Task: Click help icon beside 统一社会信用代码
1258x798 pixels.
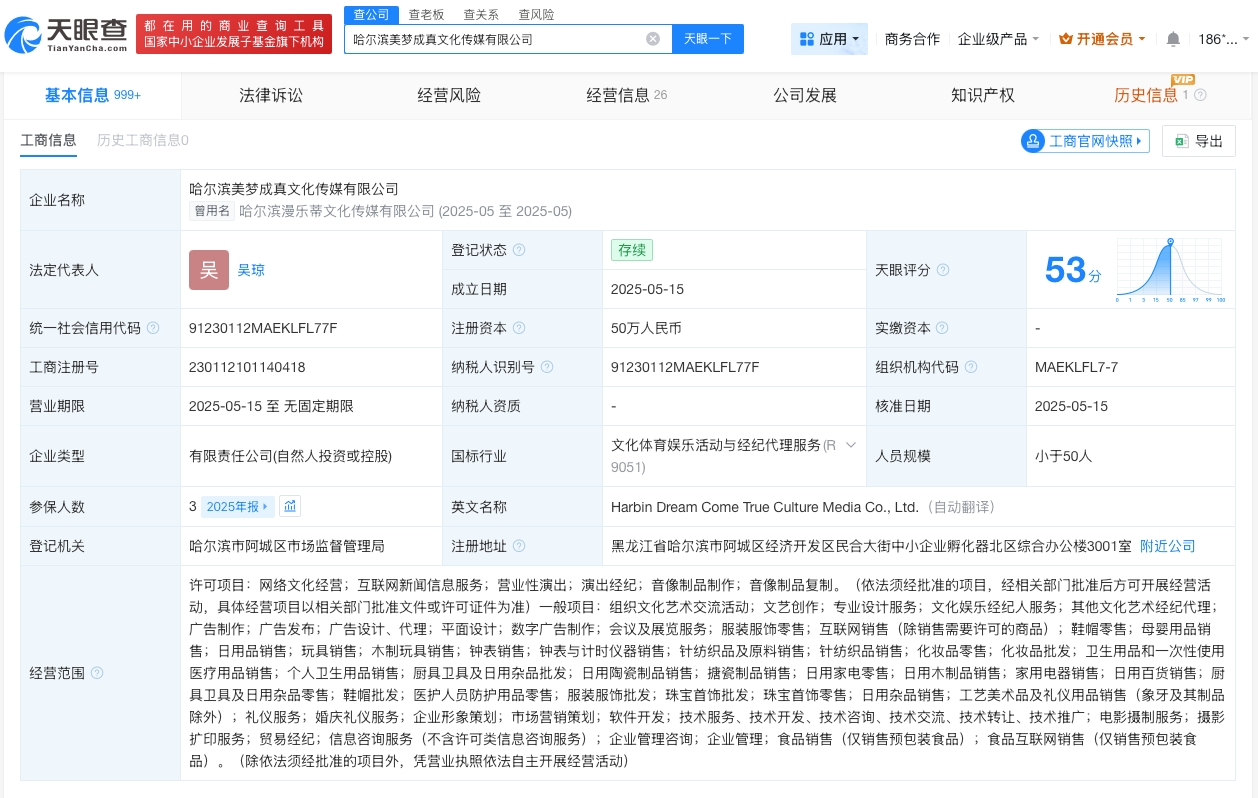Action: coord(152,328)
